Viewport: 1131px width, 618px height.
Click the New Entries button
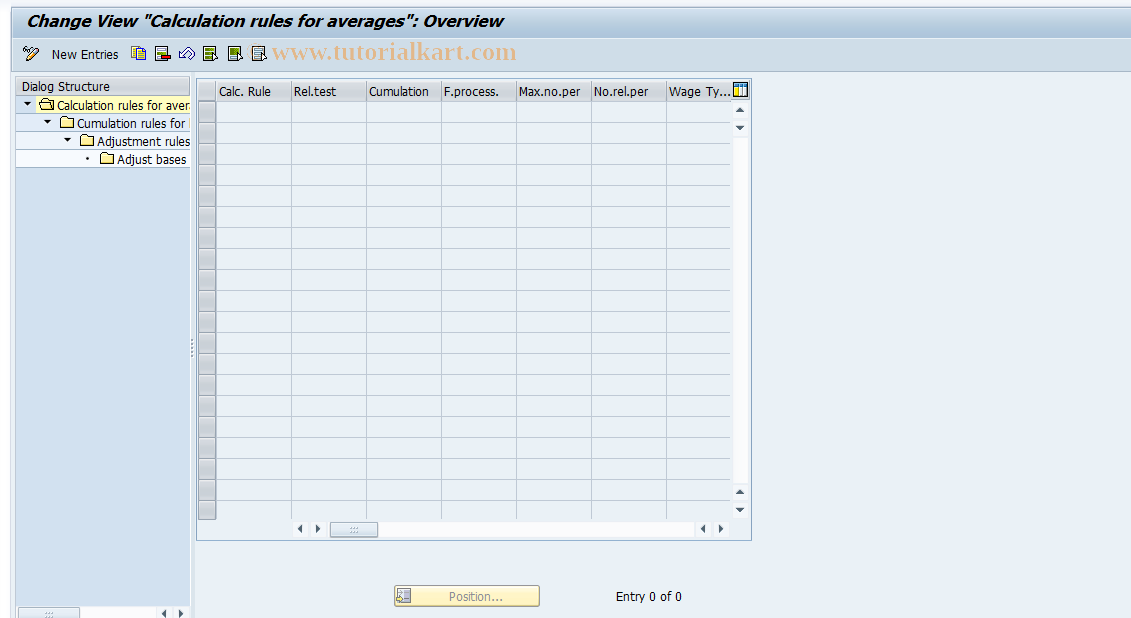[85, 55]
